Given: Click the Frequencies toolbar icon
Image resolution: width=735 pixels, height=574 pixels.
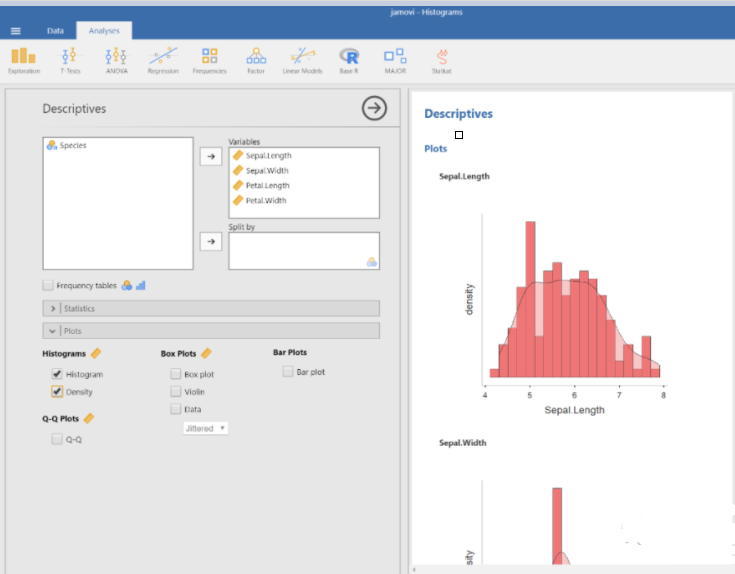Looking at the screenshot, I should [209, 60].
